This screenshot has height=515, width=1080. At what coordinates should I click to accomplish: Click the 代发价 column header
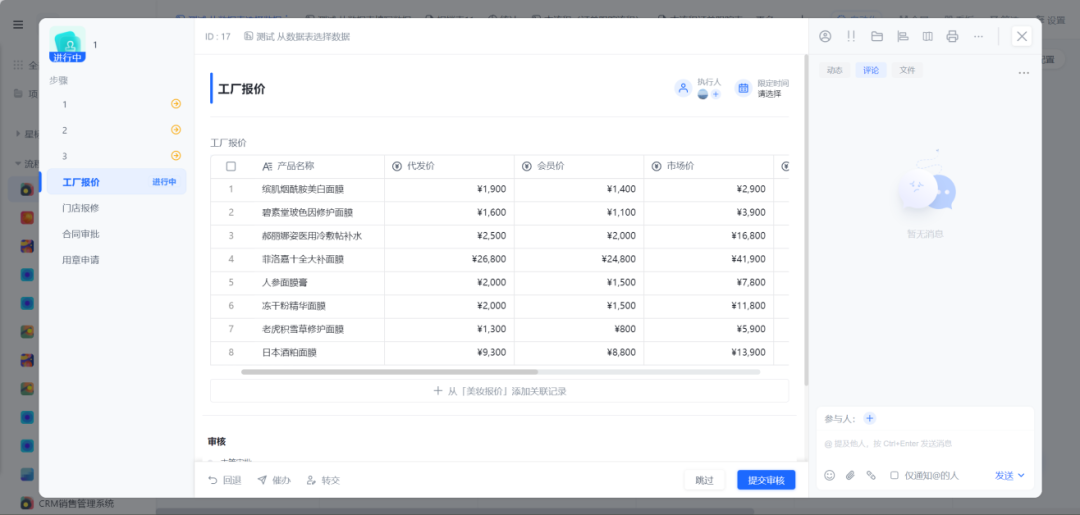coord(449,166)
